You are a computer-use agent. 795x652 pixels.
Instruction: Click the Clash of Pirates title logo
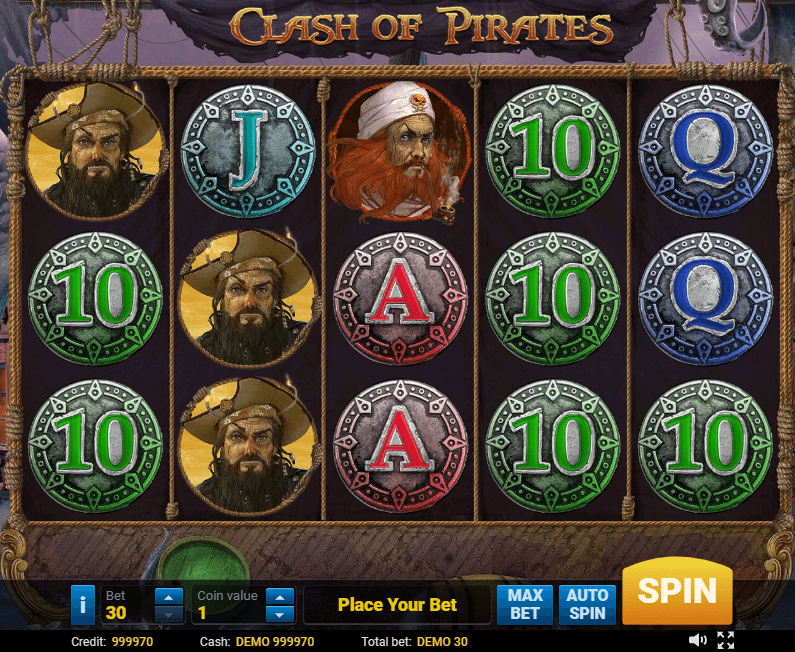click(x=421, y=25)
